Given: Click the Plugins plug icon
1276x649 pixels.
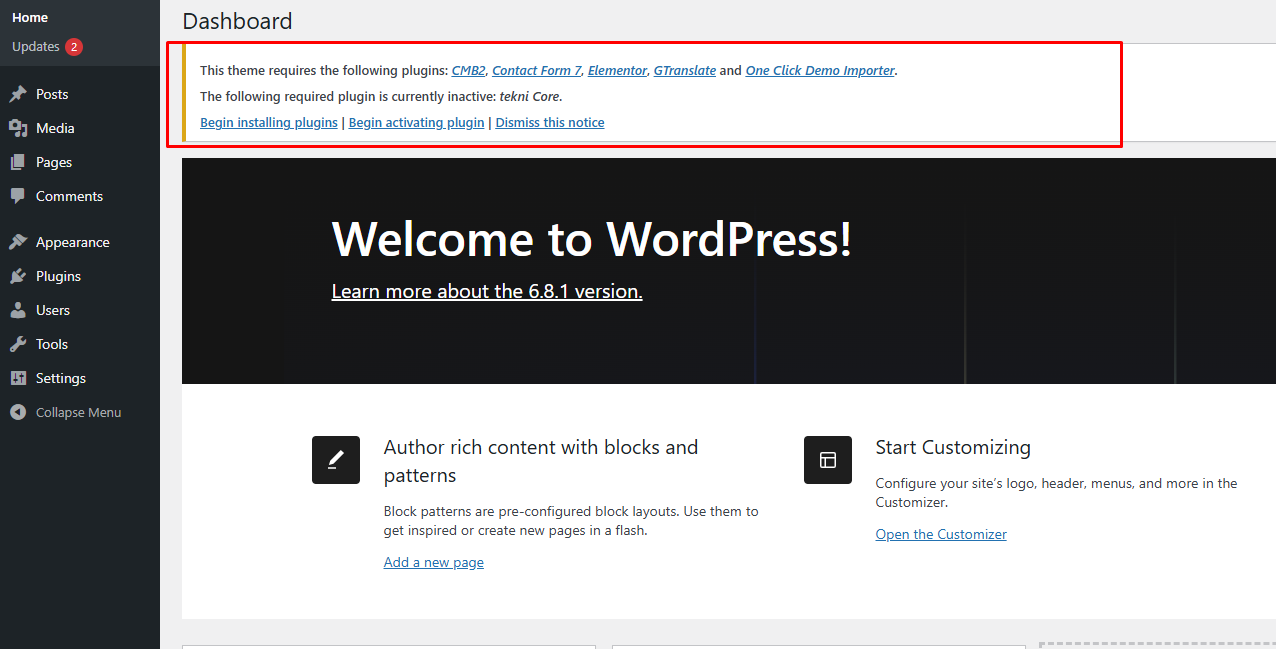Looking at the screenshot, I should point(18,276).
